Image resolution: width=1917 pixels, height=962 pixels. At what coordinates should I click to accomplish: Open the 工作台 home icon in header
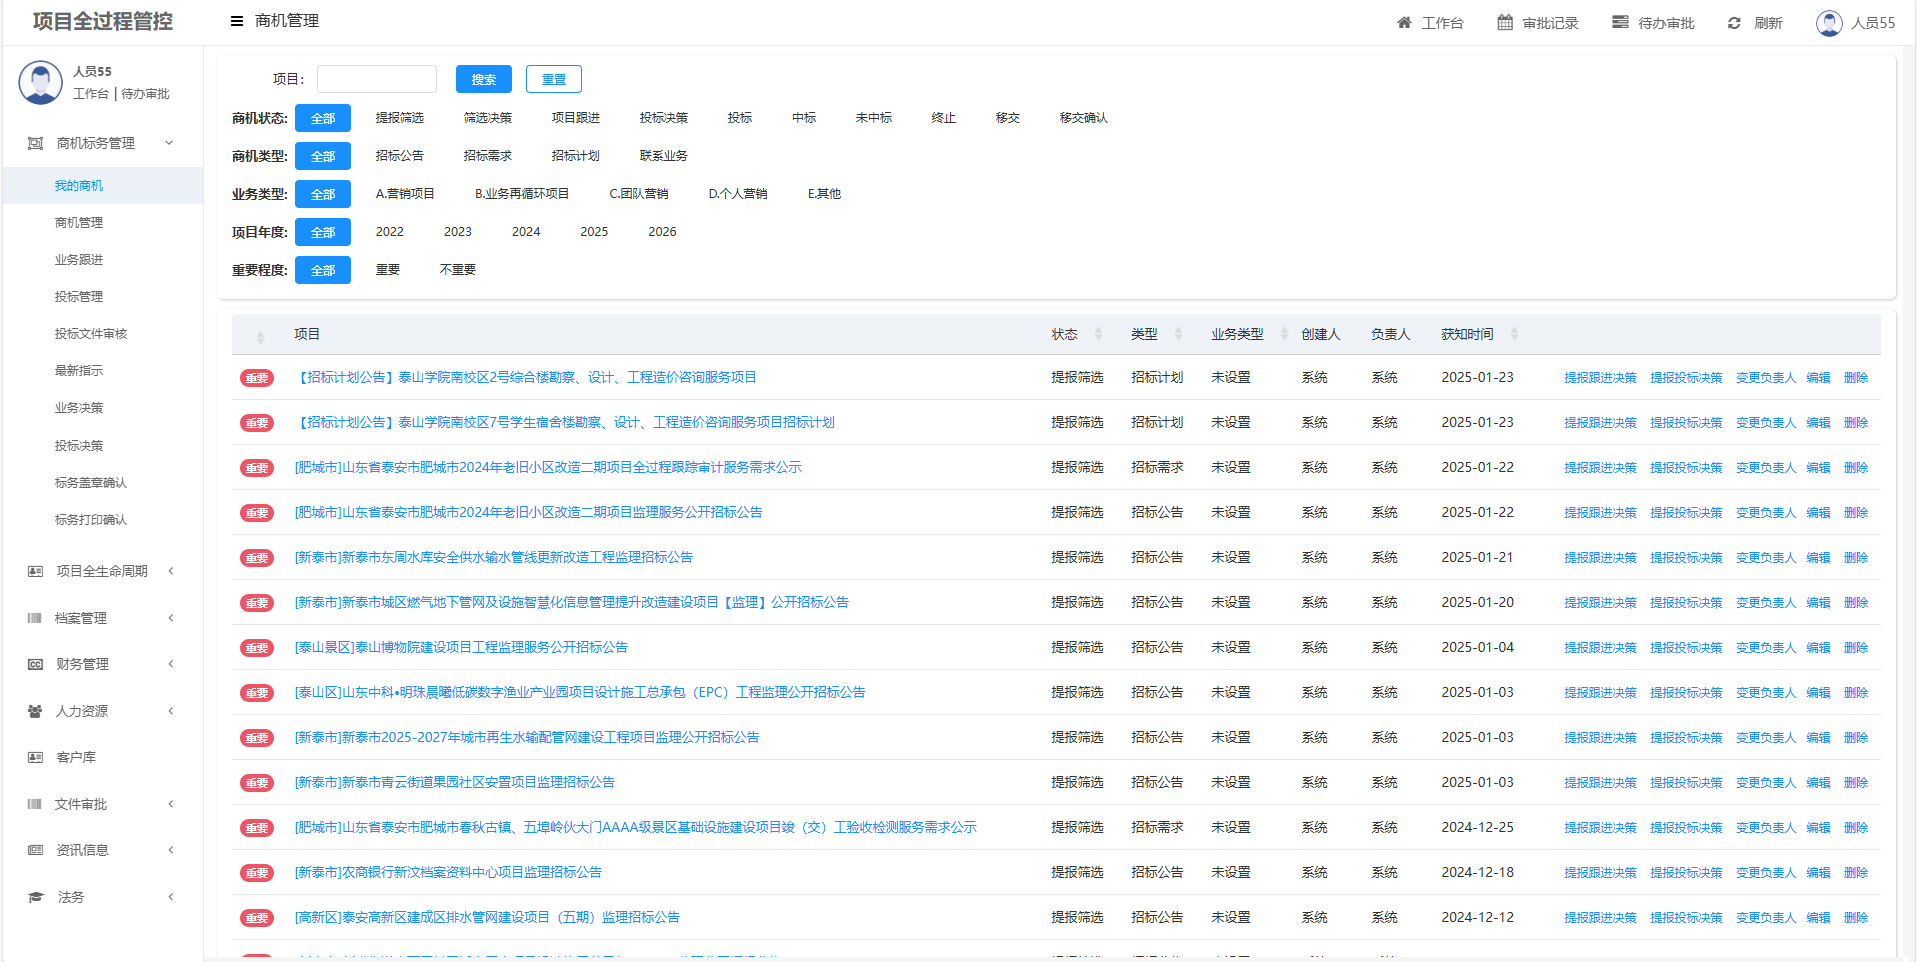[1404, 23]
